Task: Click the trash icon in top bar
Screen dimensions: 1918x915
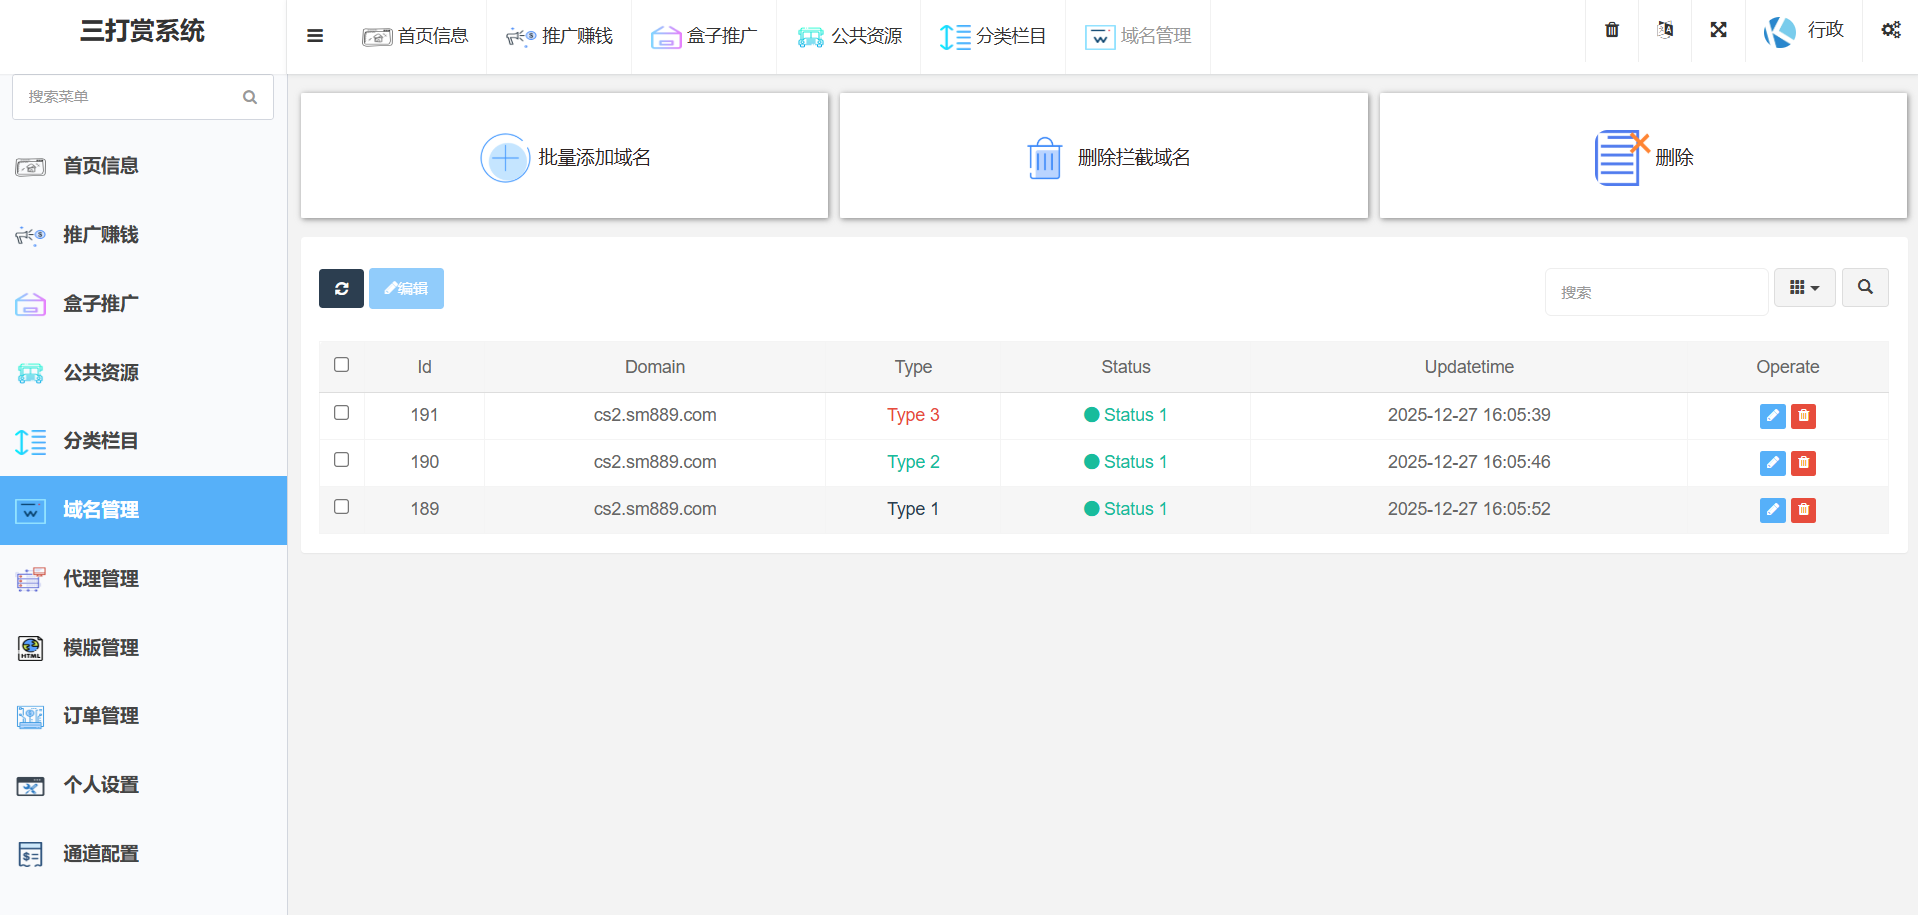Action: click(x=1612, y=30)
